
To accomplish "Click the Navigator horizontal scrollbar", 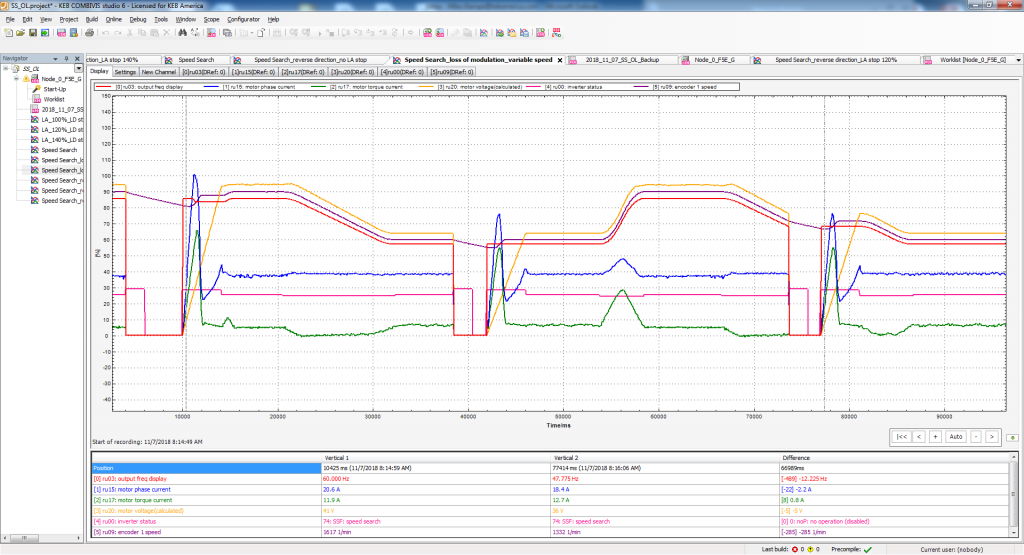I will click(42, 538).
